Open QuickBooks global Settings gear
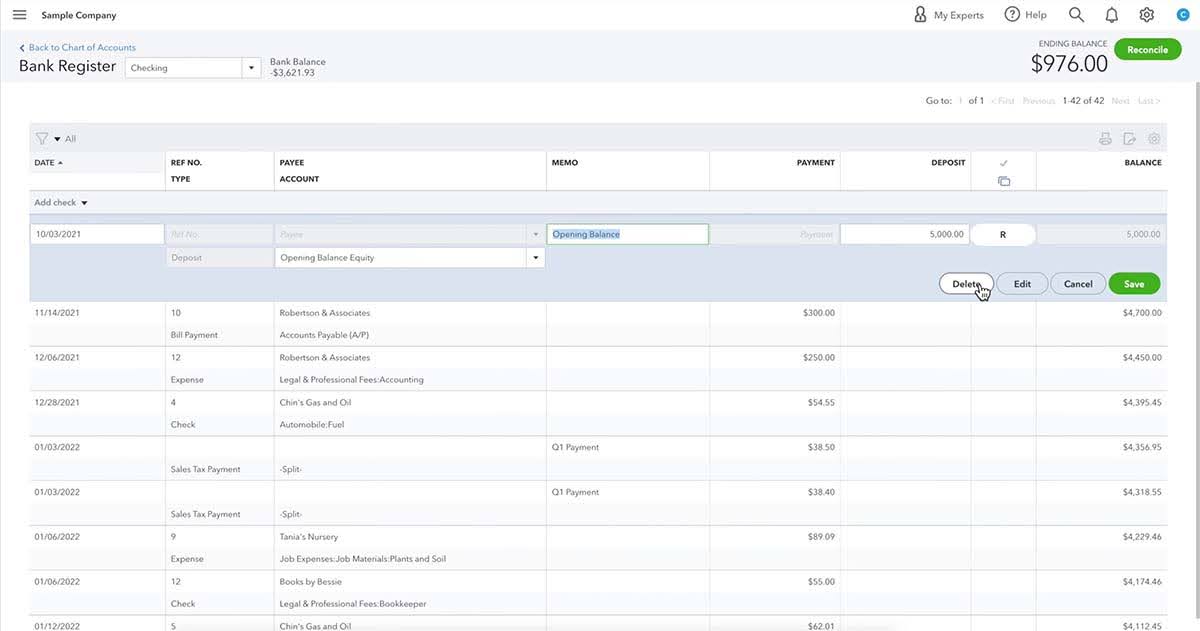The width and height of the screenshot is (1200, 631). pos(1146,14)
